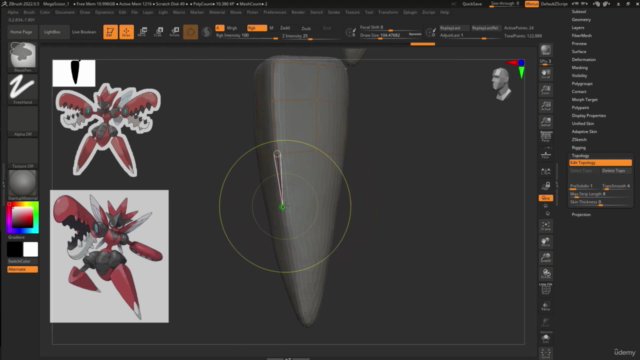Open the Texture Off slot
This screenshot has width=640, height=360.
pyautogui.click(x=23, y=153)
